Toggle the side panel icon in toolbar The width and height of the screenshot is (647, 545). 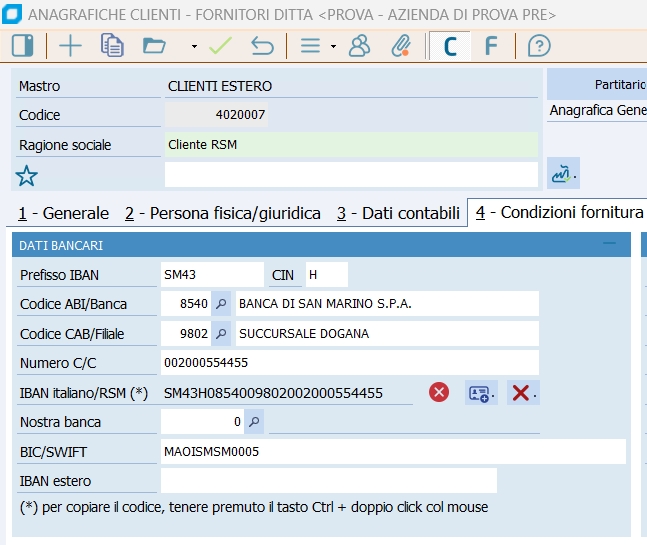coord(22,45)
